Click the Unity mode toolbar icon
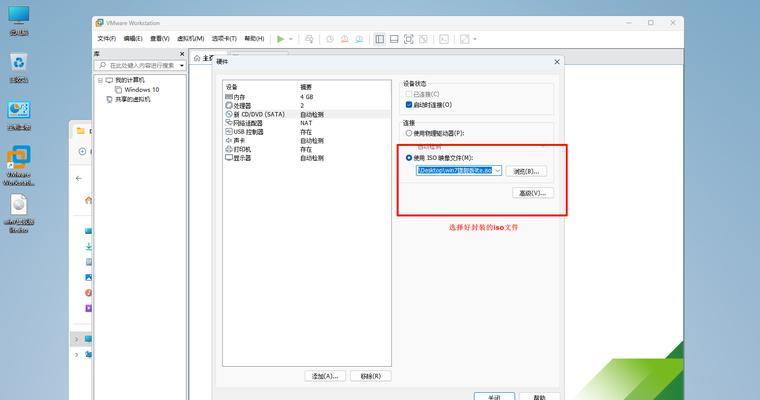 point(423,39)
